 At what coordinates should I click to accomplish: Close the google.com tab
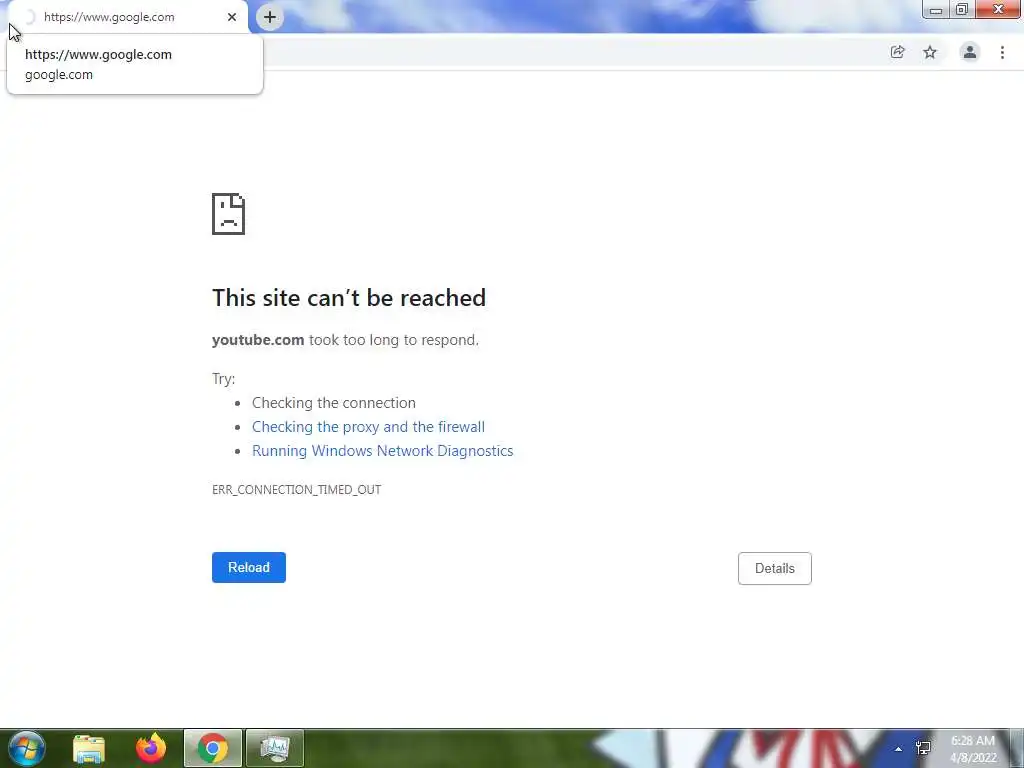pyautogui.click(x=232, y=17)
